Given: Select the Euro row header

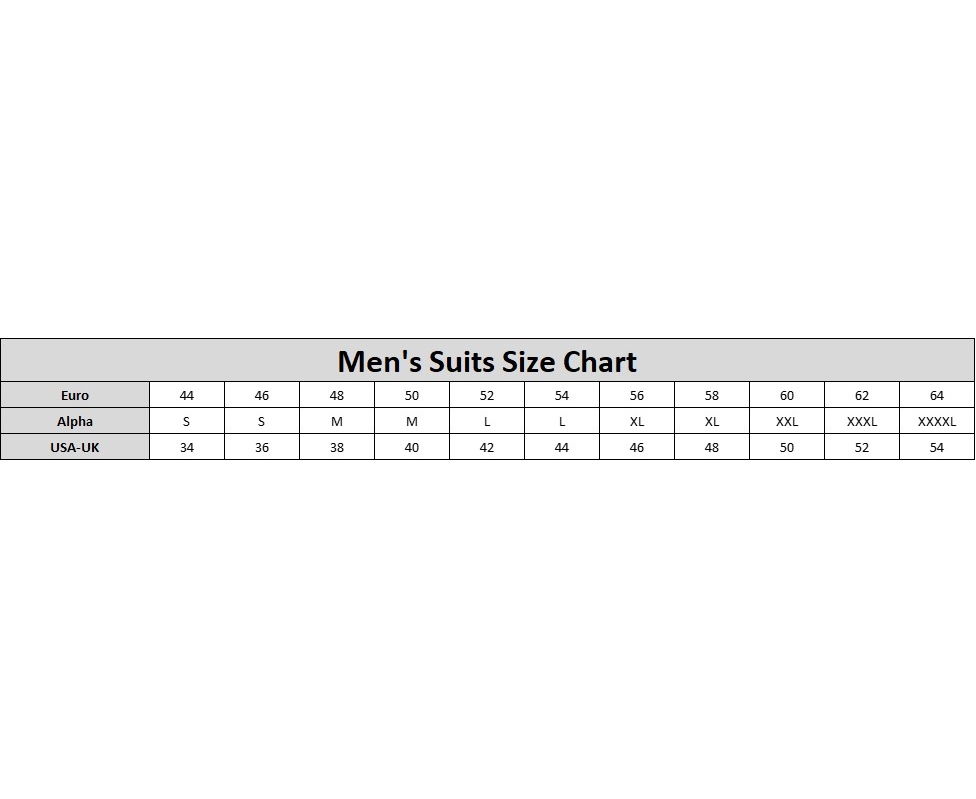Looking at the screenshot, I should (x=75, y=395).
